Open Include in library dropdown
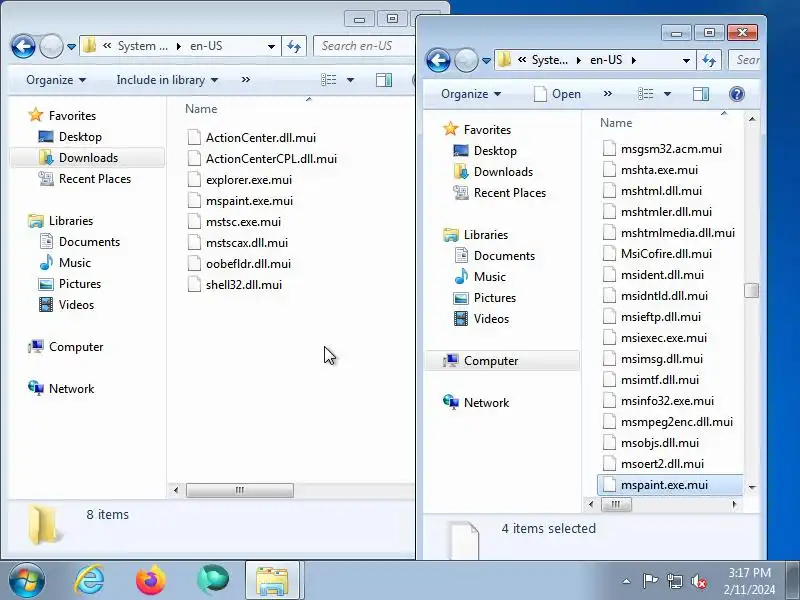Viewport: 800px width, 600px height. tap(167, 80)
